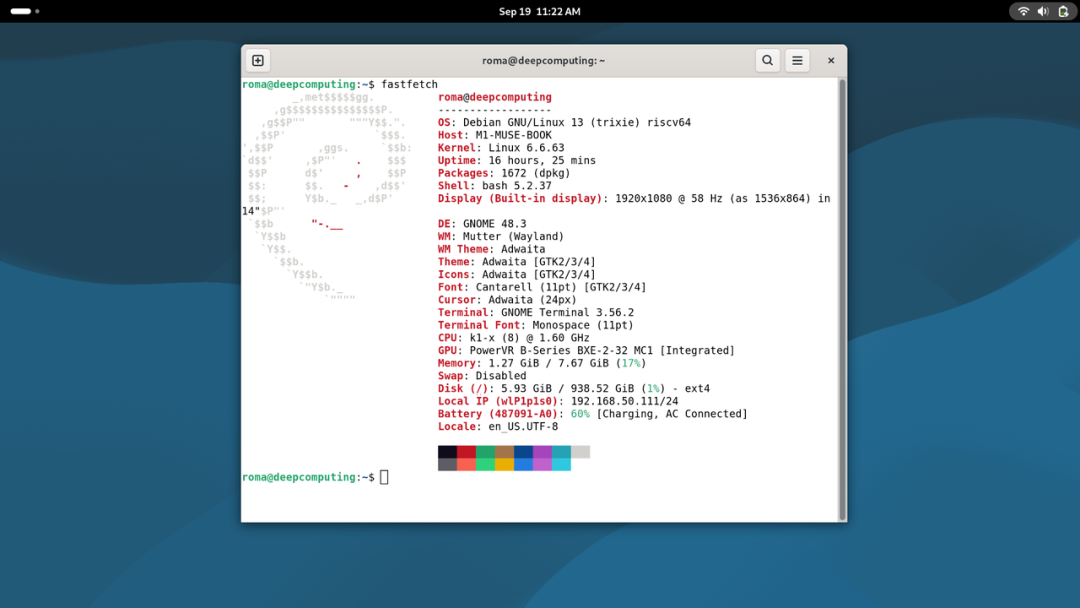Click the yellow color block in palette
The image size is (1080, 608).
tap(504, 464)
